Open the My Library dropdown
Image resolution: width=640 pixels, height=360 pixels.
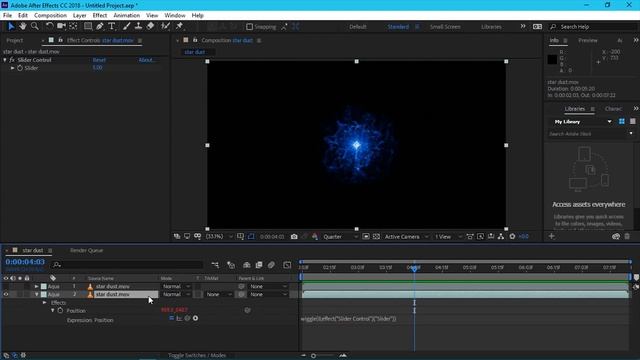click(582, 122)
